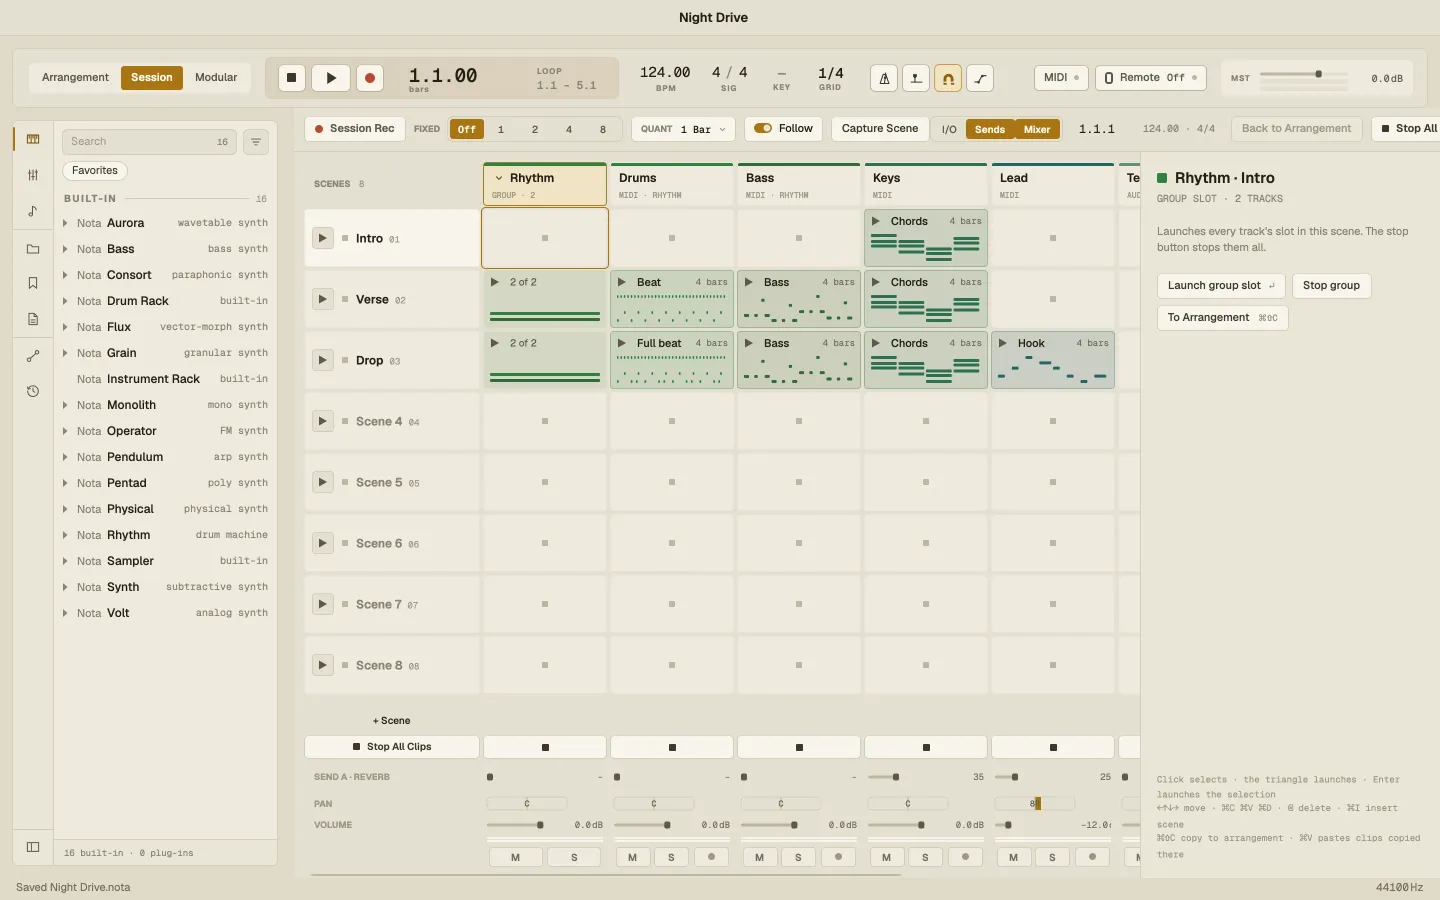The width and height of the screenshot is (1440, 900).
Task: Switch to the Arrangement view tab
Action: click(75, 78)
